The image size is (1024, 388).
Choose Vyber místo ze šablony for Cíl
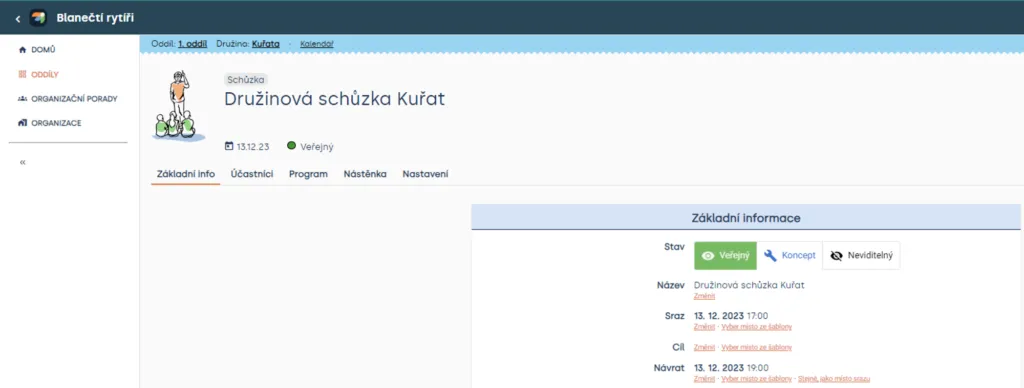pos(756,348)
